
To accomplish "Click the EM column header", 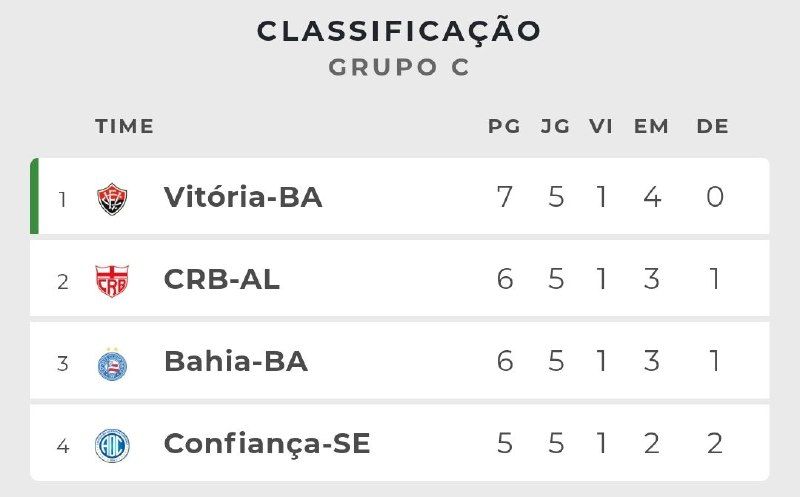I will point(651,127).
